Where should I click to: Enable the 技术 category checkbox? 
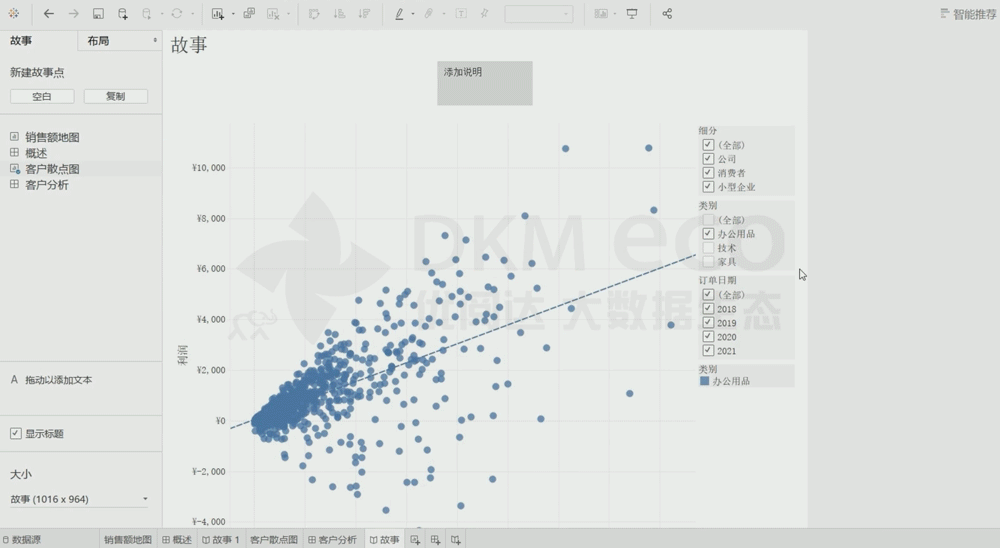pyautogui.click(x=708, y=247)
